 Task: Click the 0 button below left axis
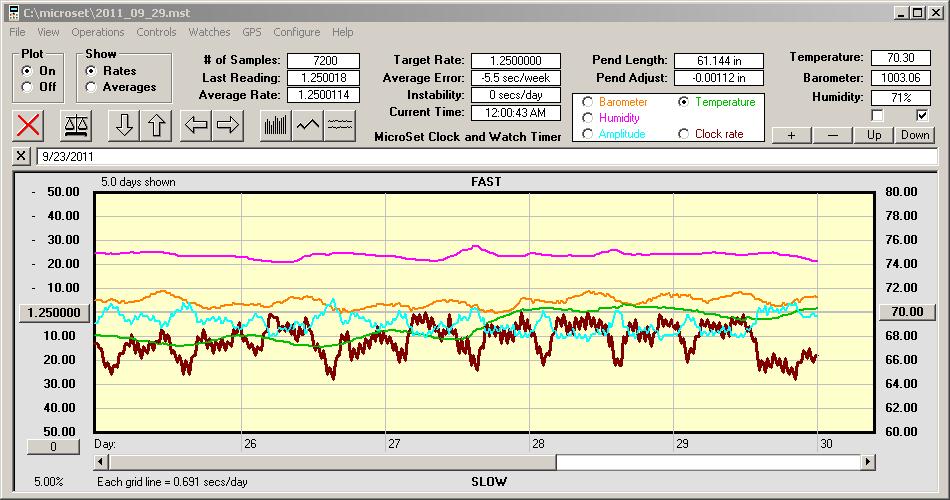pyautogui.click(x=53, y=447)
